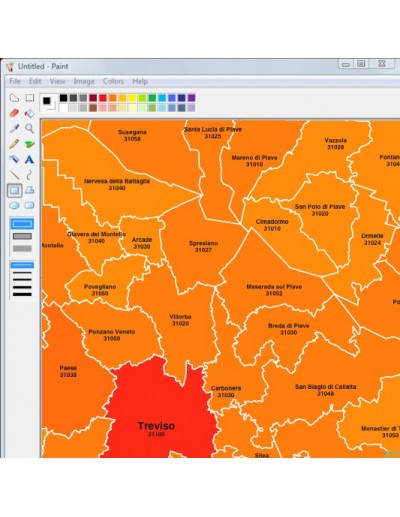Click the Povegliano map label
Viewport: 400px width, 517px height.
(100, 287)
